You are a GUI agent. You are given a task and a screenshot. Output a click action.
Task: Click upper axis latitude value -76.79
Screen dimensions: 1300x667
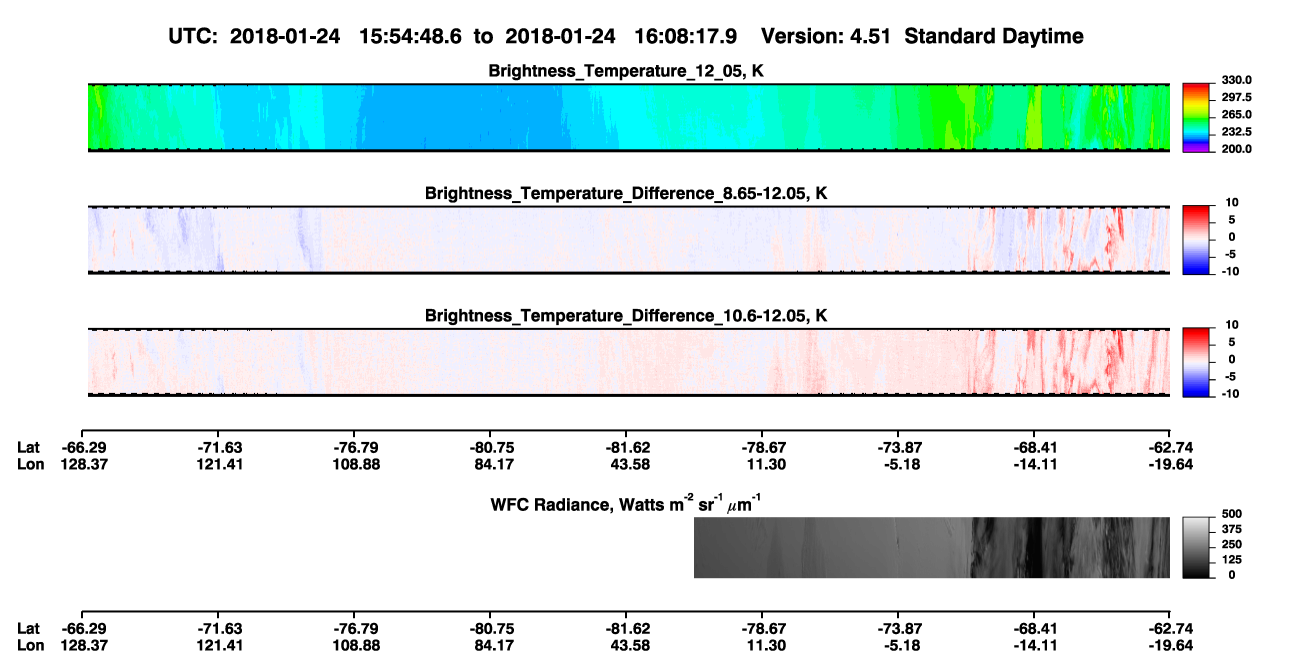(354, 447)
